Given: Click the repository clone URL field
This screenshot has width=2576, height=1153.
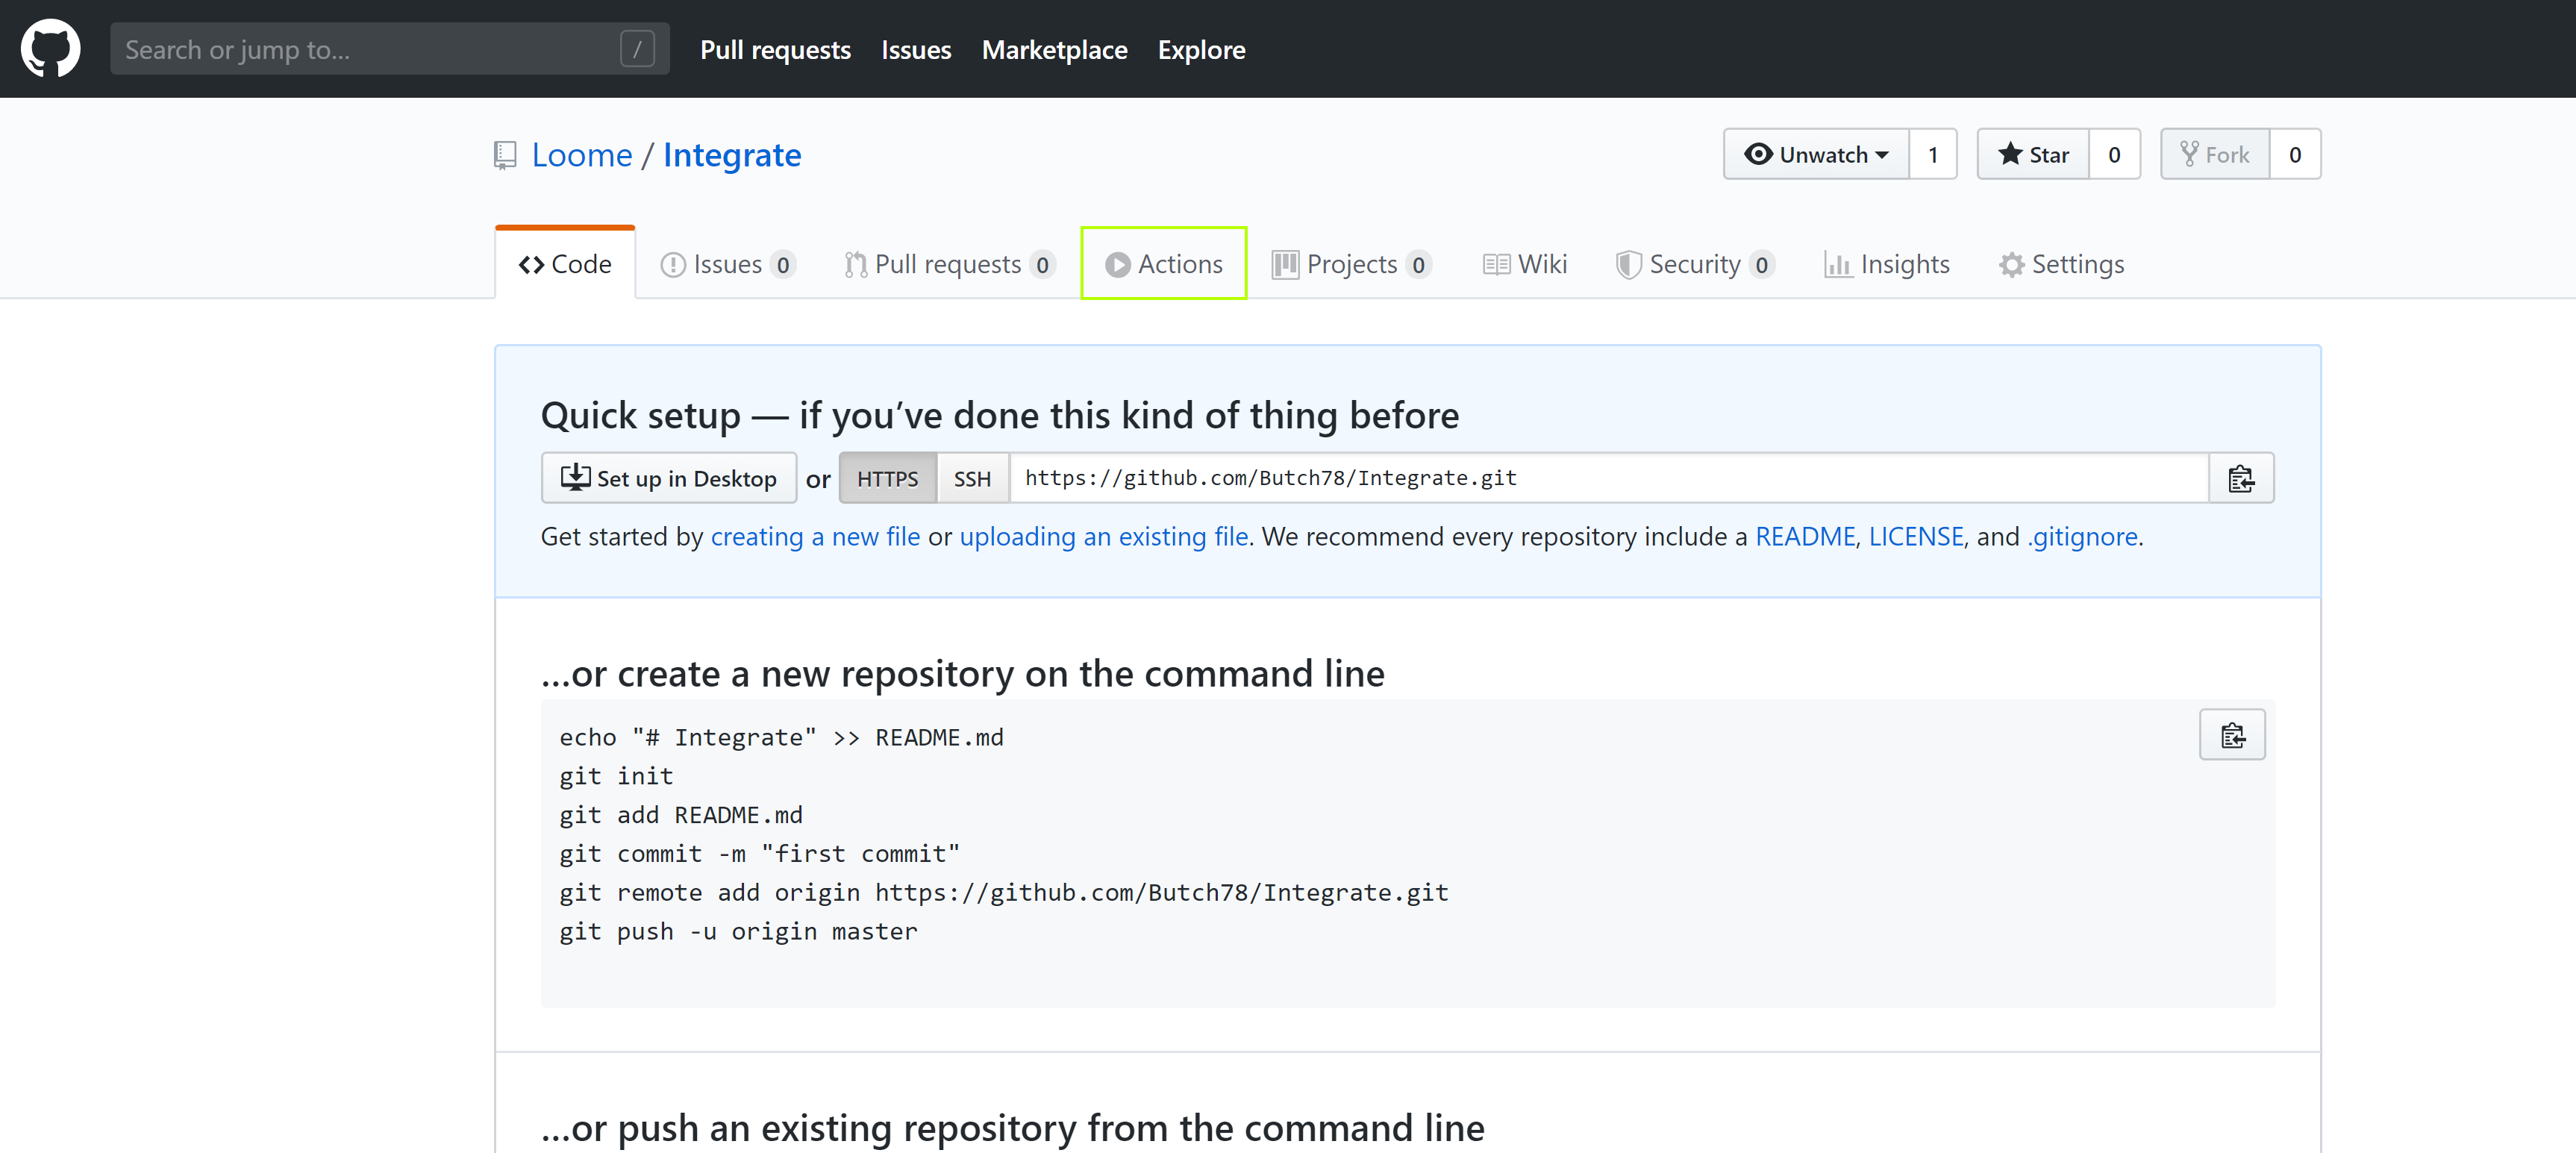Looking at the screenshot, I should [x=1609, y=478].
